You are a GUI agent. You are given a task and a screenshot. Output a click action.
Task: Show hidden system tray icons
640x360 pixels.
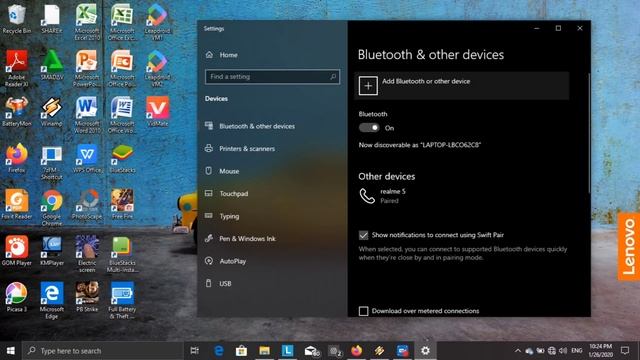click(x=518, y=351)
